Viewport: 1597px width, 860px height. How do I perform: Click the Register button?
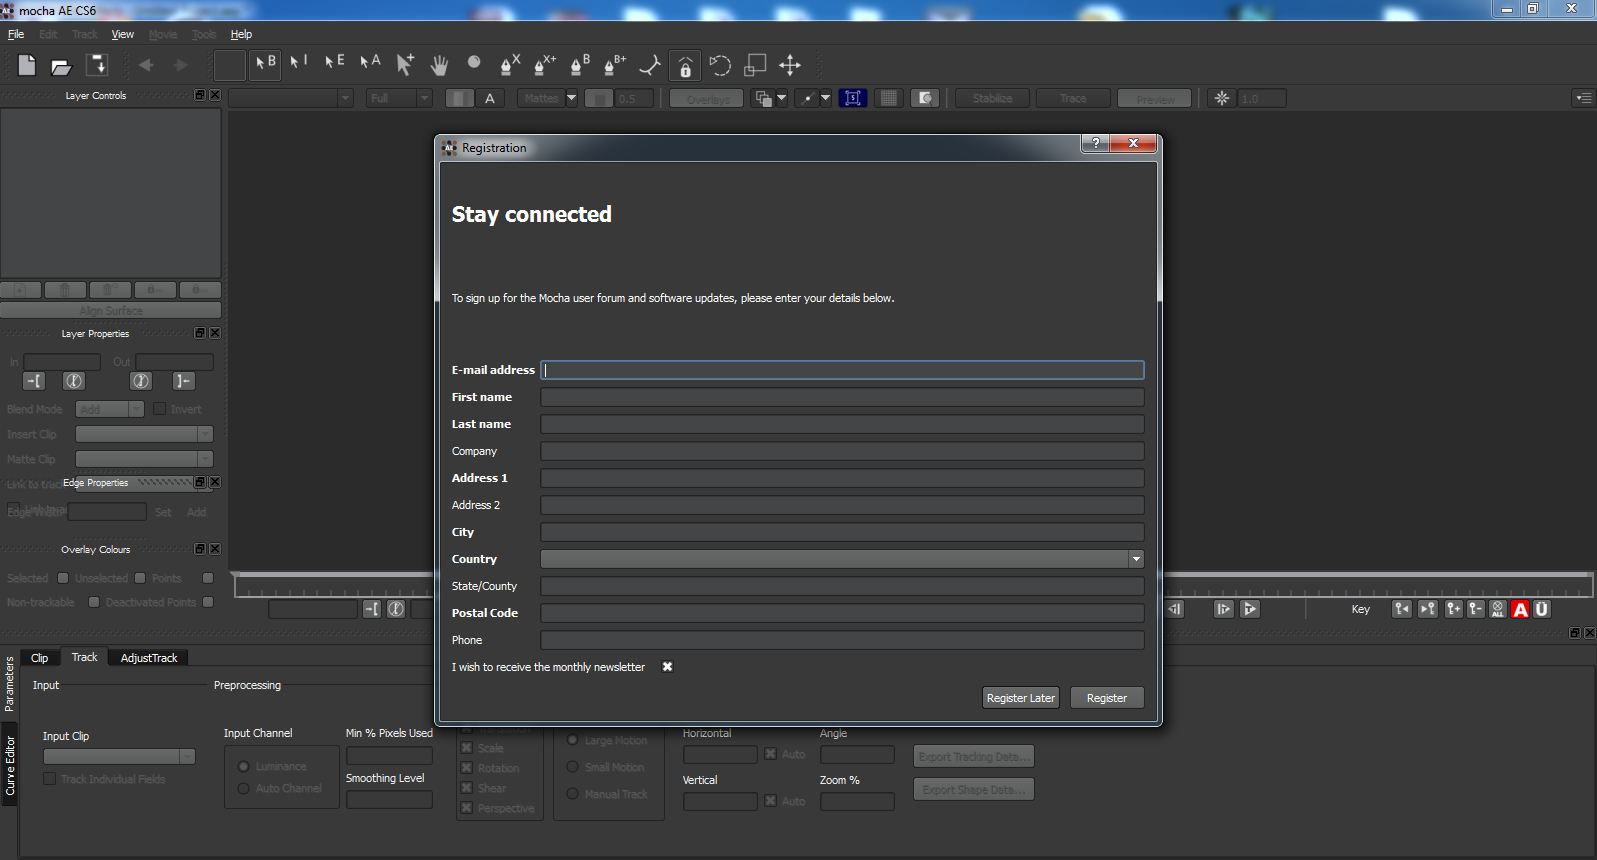pos(1107,698)
